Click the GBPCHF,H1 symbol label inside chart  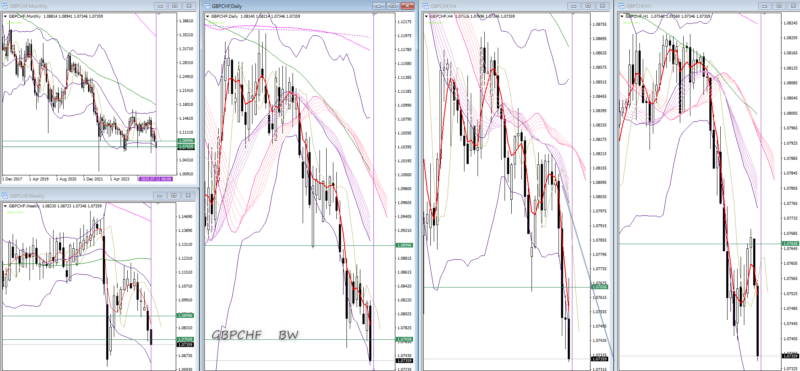click(637, 16)
